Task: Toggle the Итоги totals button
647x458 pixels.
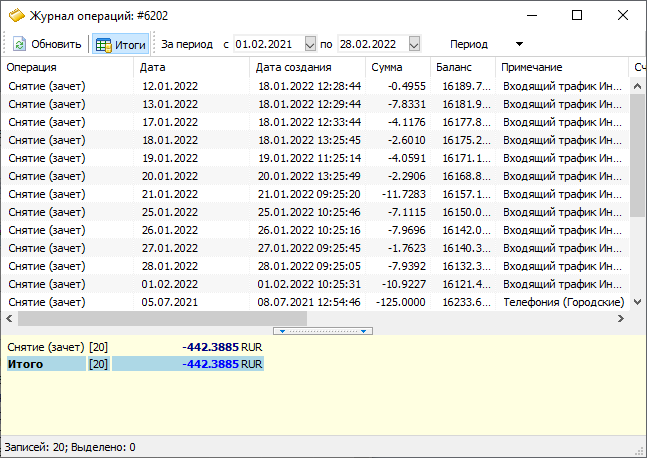Action: point(120,44)
